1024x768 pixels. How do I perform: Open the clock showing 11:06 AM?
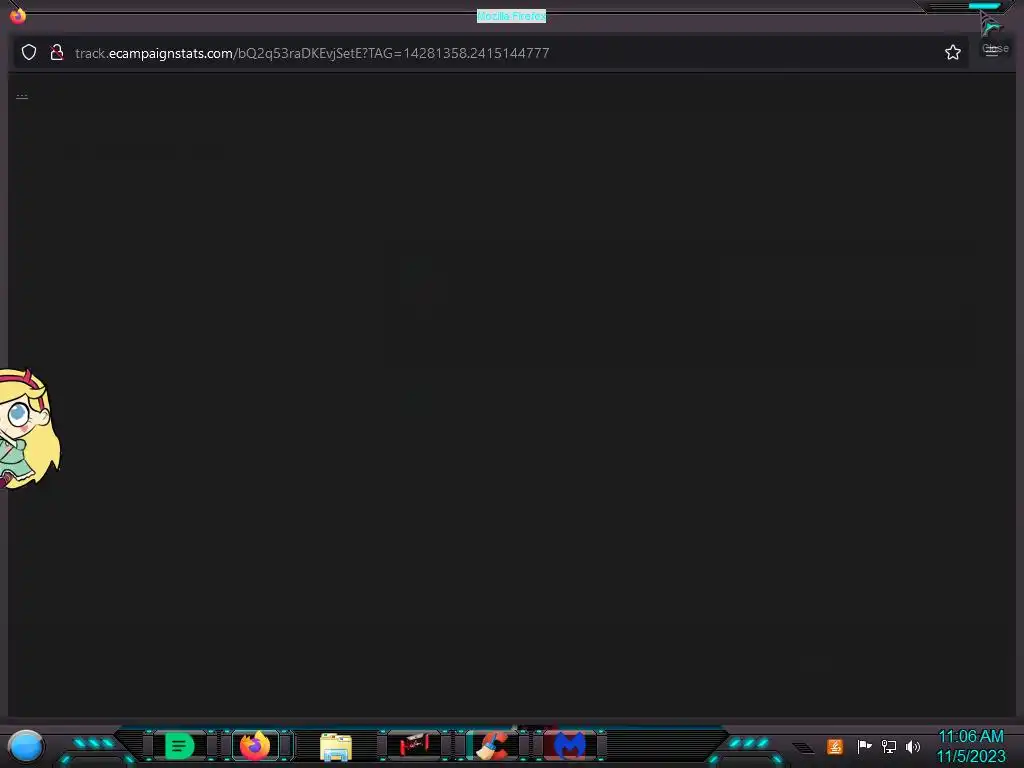click(971, 746)
